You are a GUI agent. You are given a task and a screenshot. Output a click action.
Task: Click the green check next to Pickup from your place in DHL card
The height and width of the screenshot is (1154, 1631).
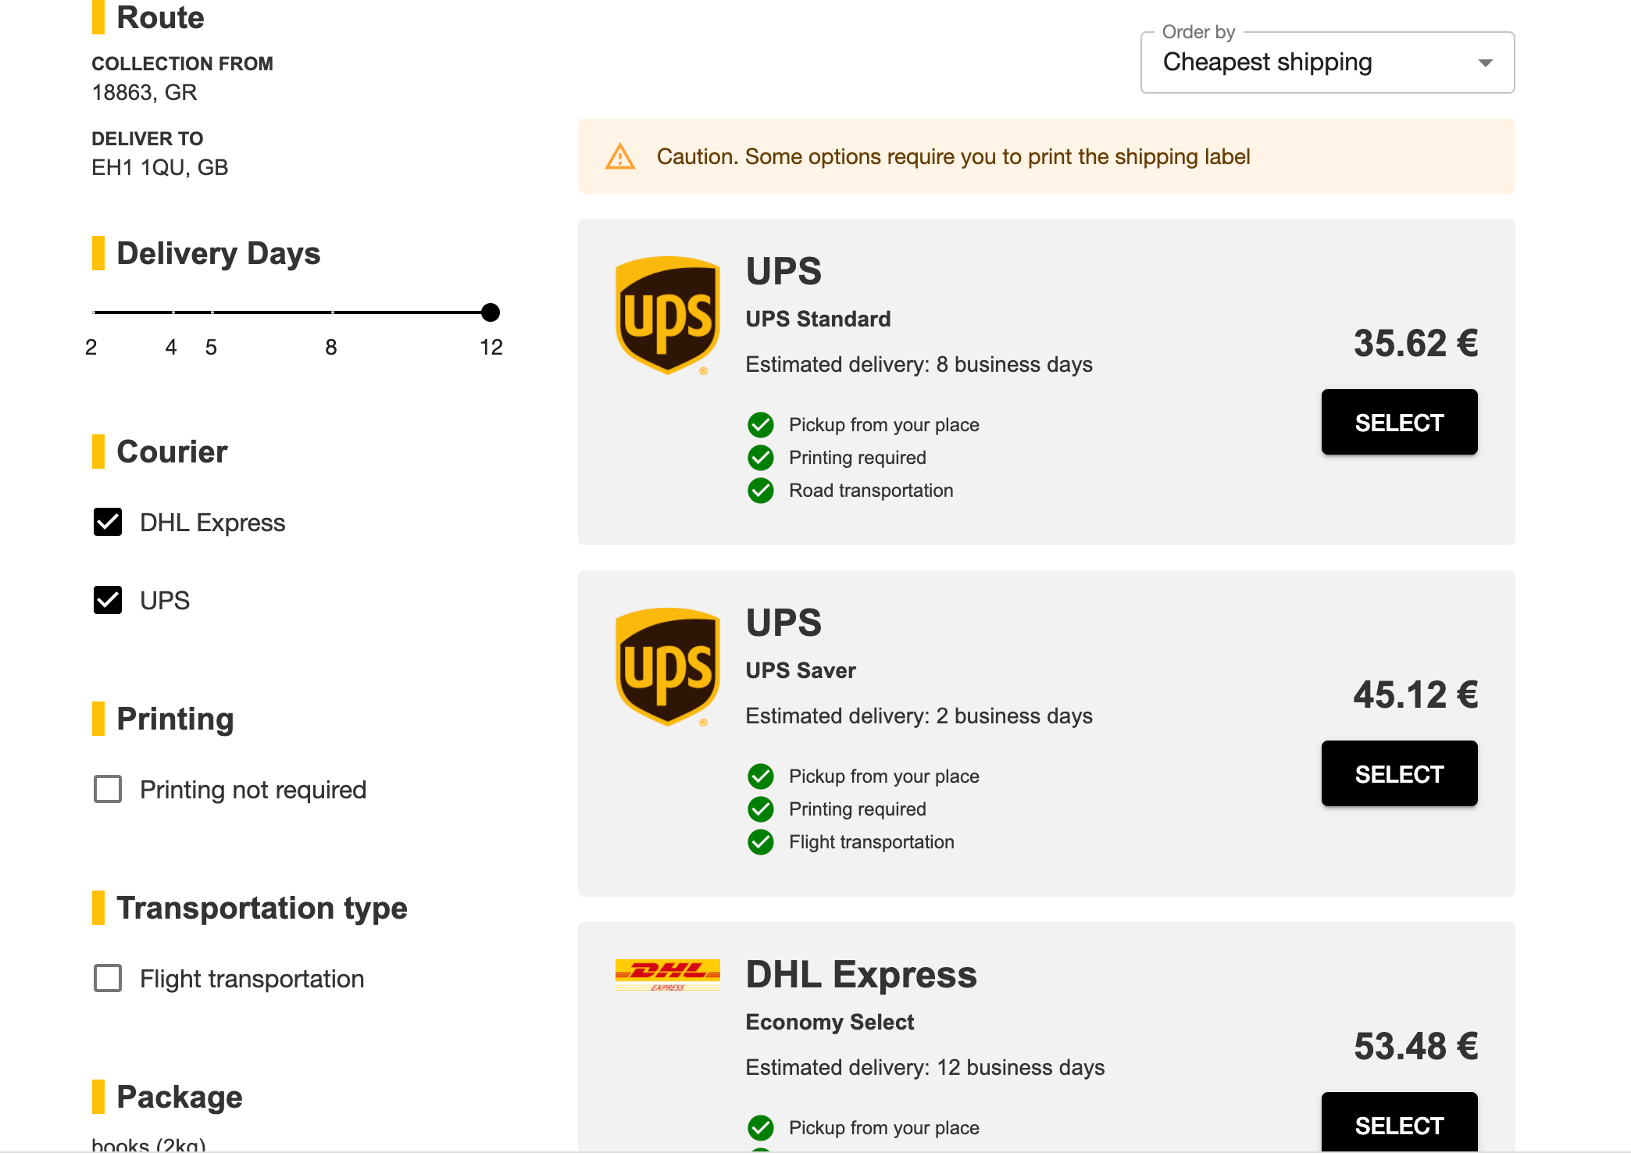pyautogui.click(x=761, y=1128)
